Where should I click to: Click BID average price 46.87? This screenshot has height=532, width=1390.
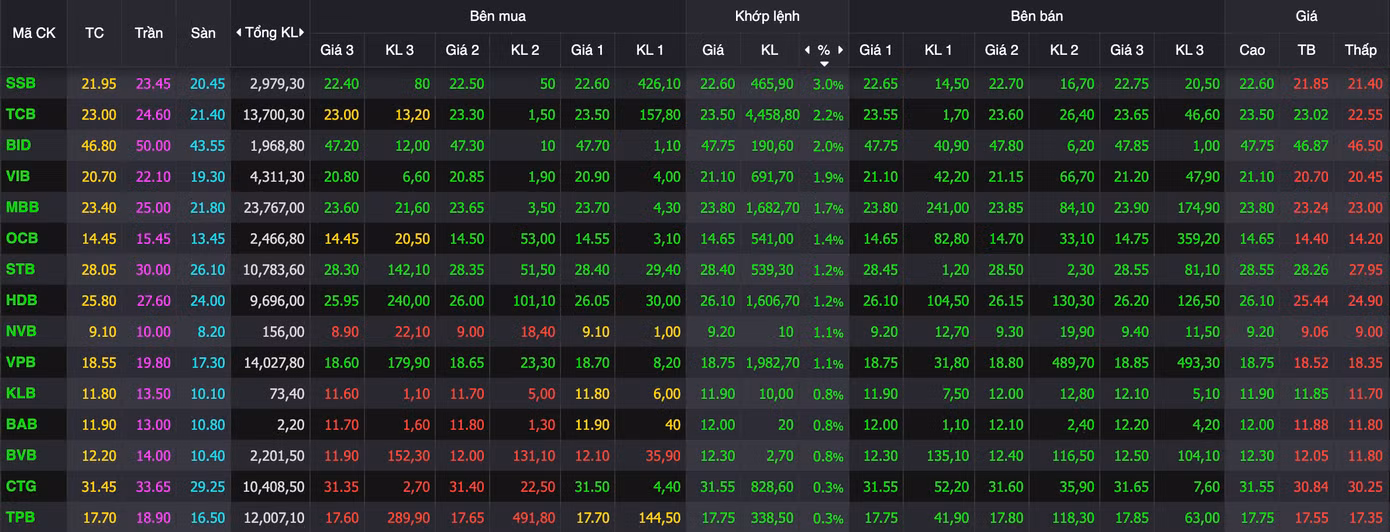[x=1311, y=146]
